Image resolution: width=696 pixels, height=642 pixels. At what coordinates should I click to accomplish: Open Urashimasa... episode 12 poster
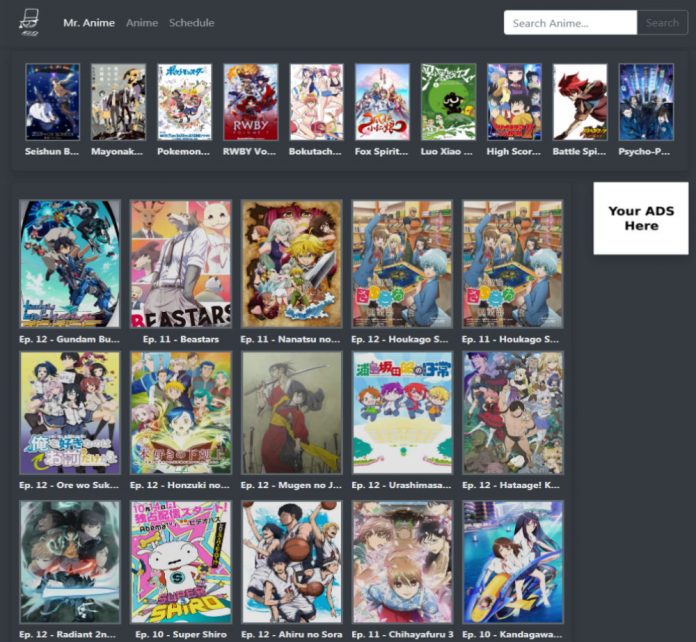(x=402, y=413)
